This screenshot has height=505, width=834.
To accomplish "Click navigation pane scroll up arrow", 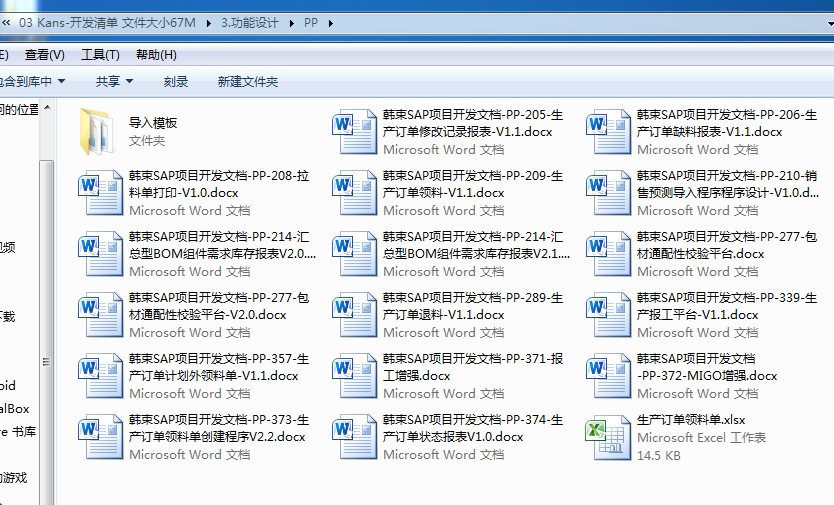I will tap(47, 107).
